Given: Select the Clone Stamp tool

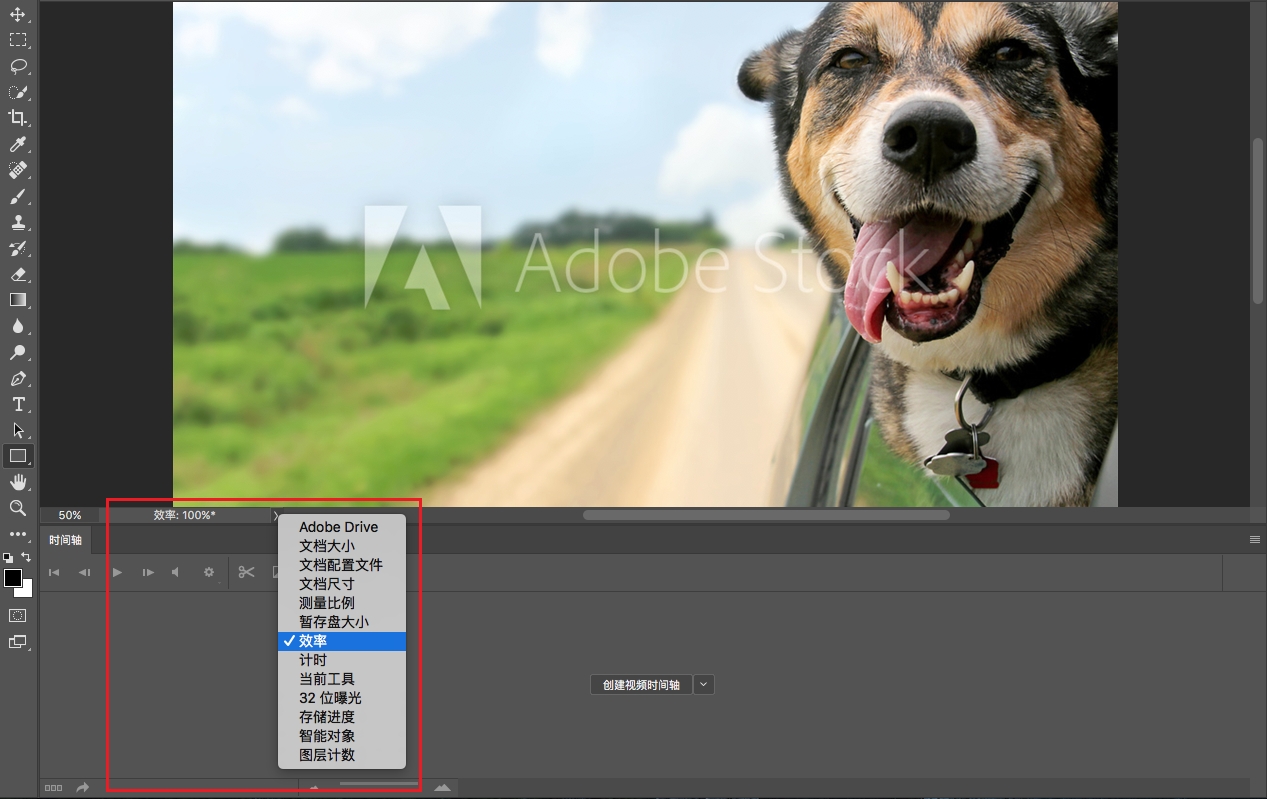Looking at the screenshot, I should click(x=18, y=223).
